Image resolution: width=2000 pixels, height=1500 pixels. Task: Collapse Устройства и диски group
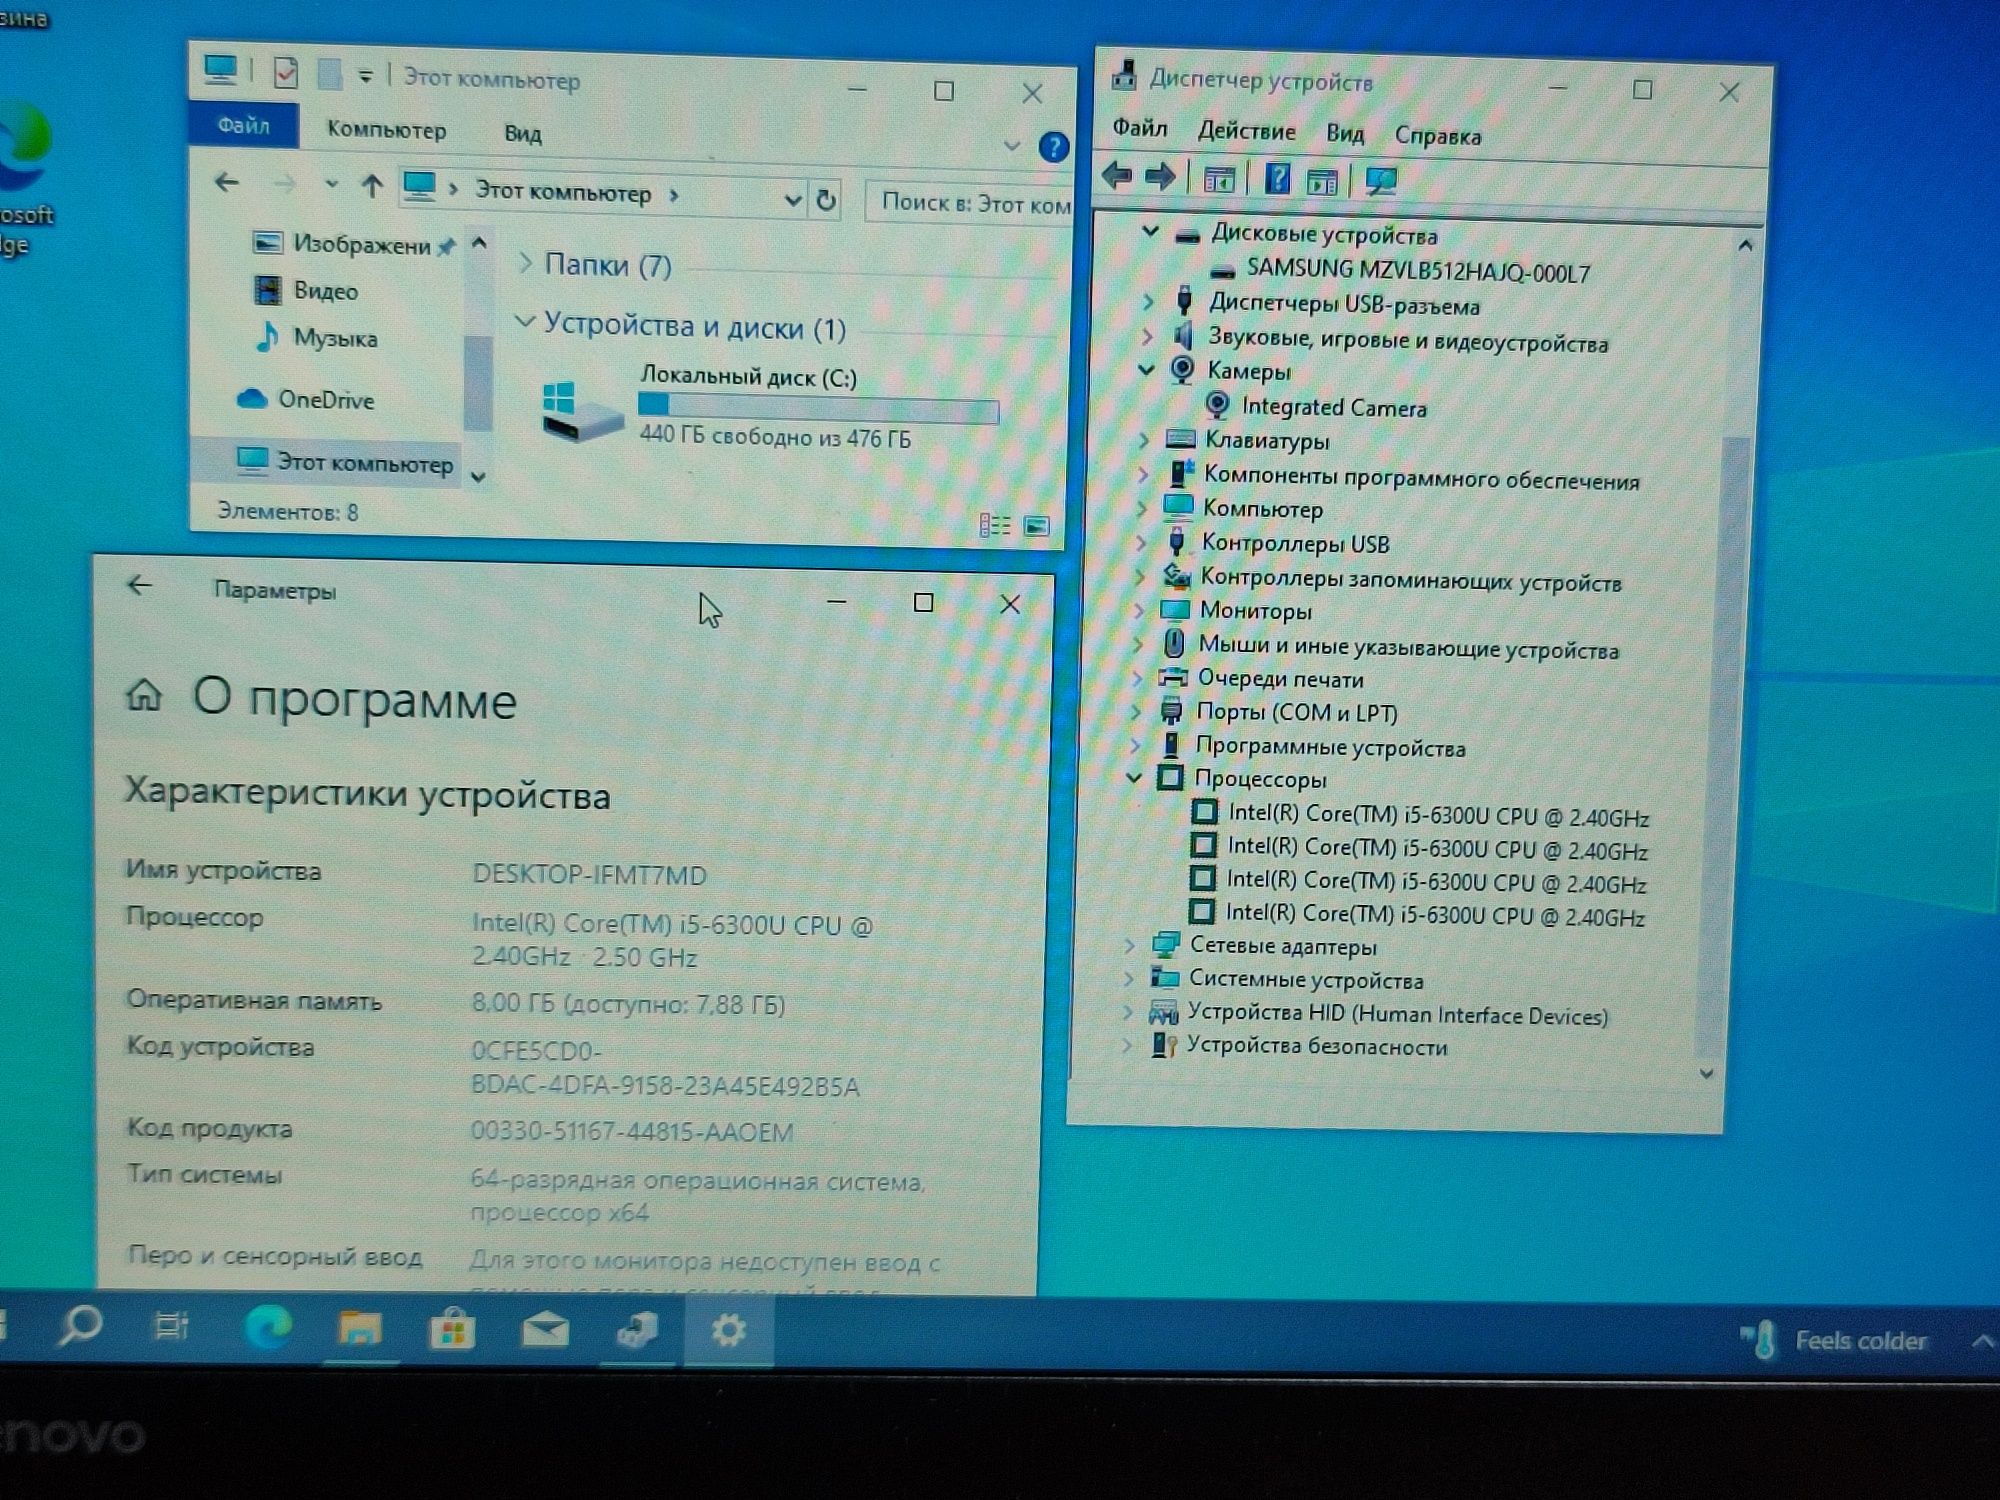524,322
